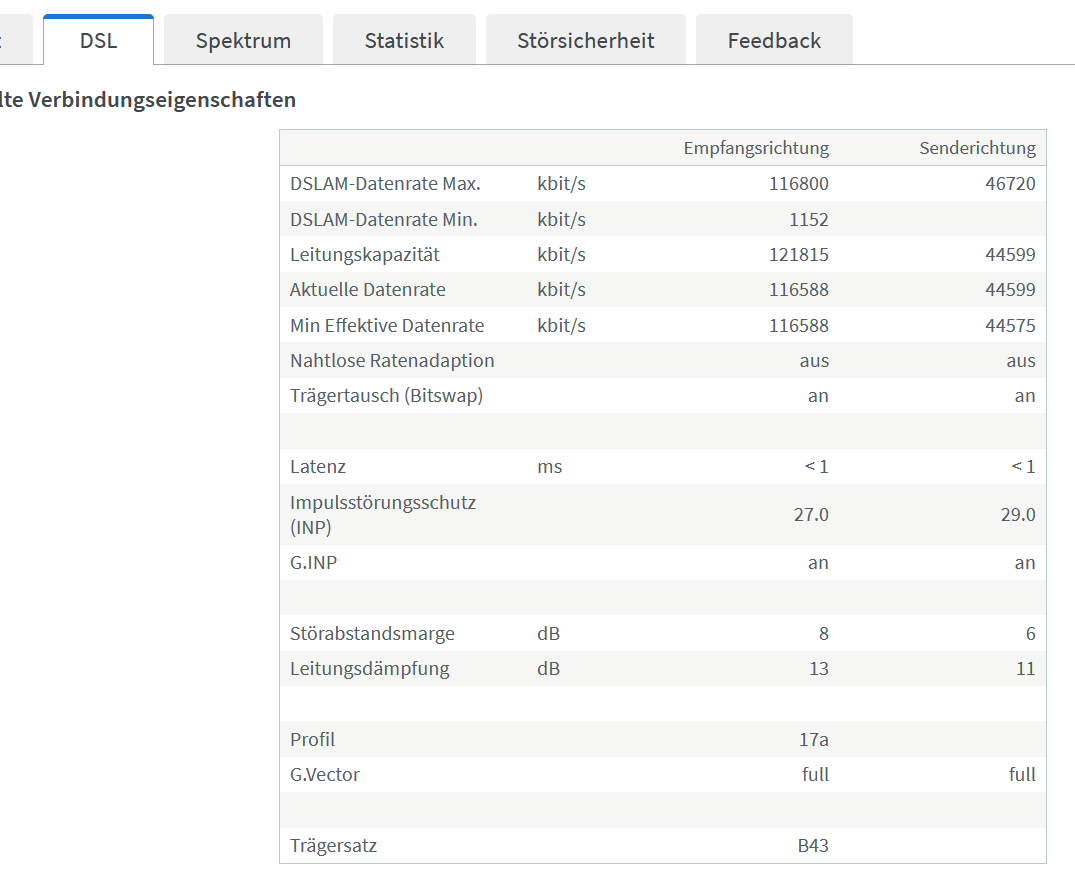Select the G.Vector row label
1075x896 pixels.
click(324, 775)
